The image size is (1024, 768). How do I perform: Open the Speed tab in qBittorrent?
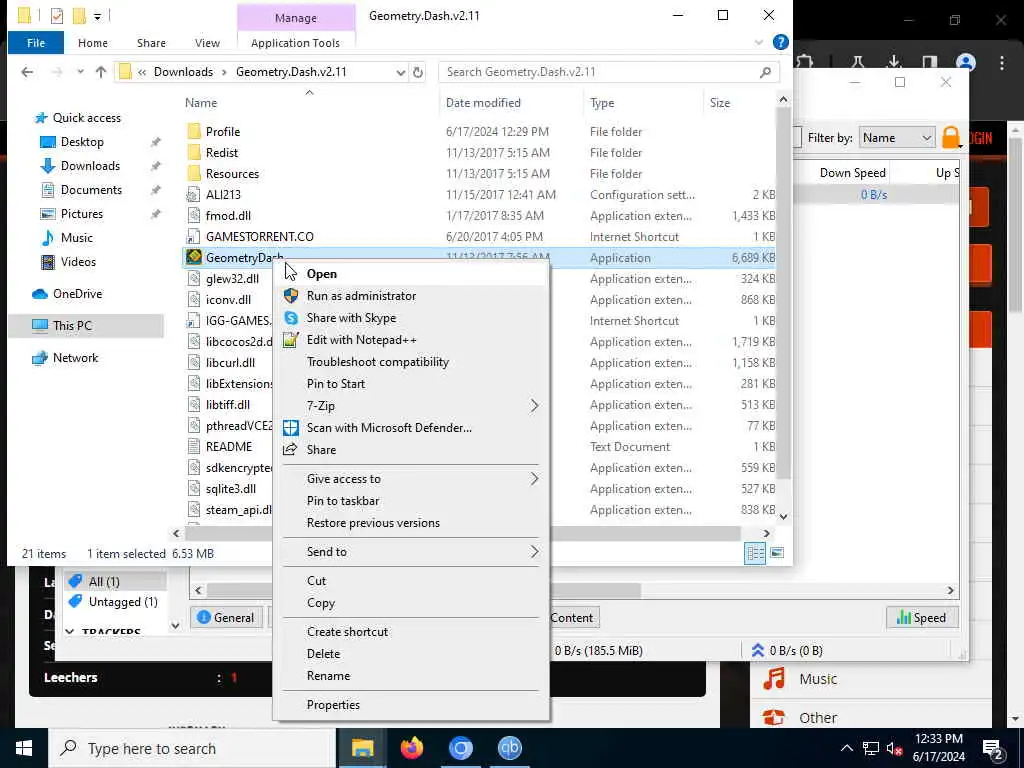921,618
